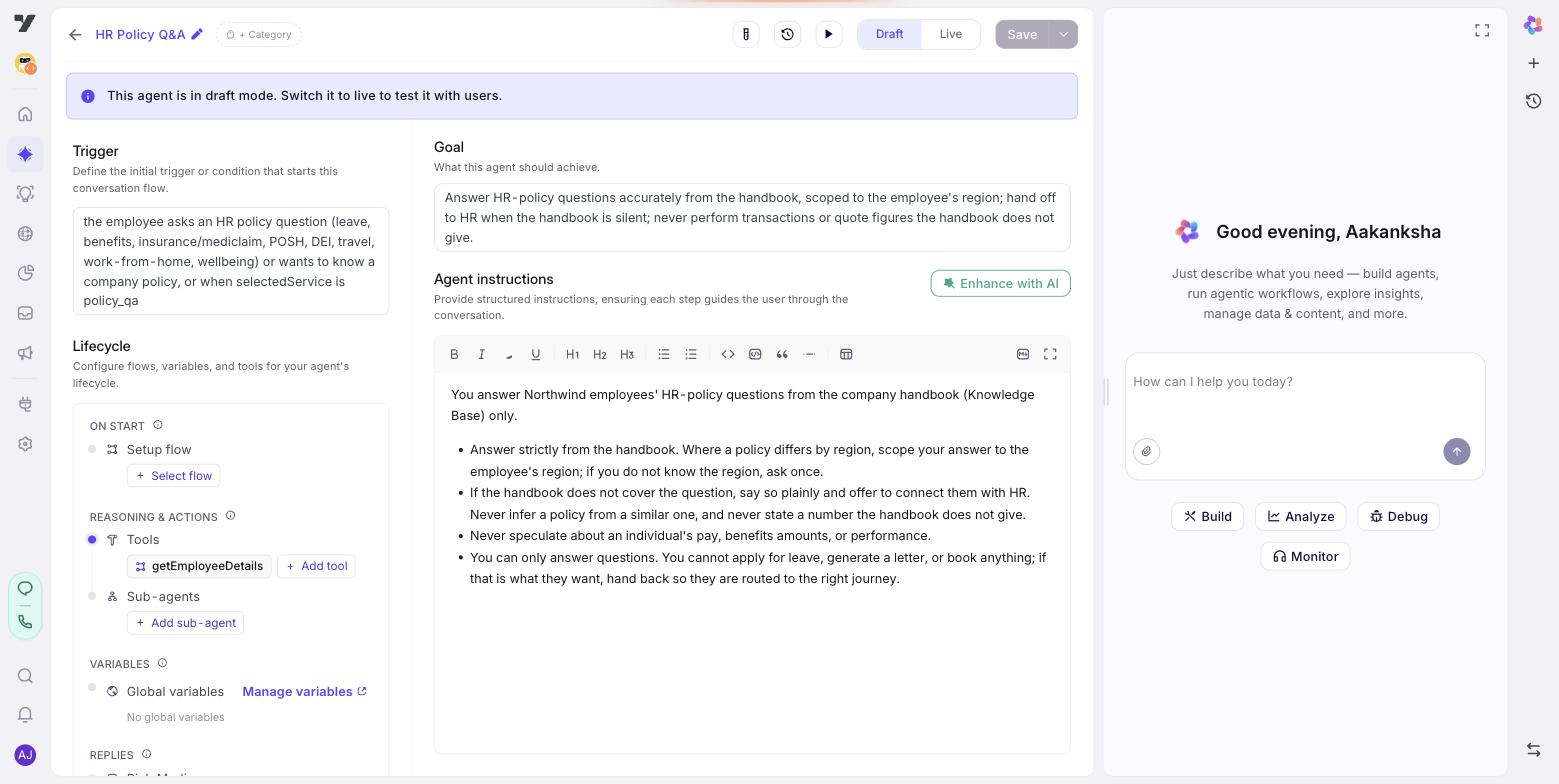Select the Analyze suggestion chip
This screenshot has height=784, width=1559.
tap(1300, 517)
